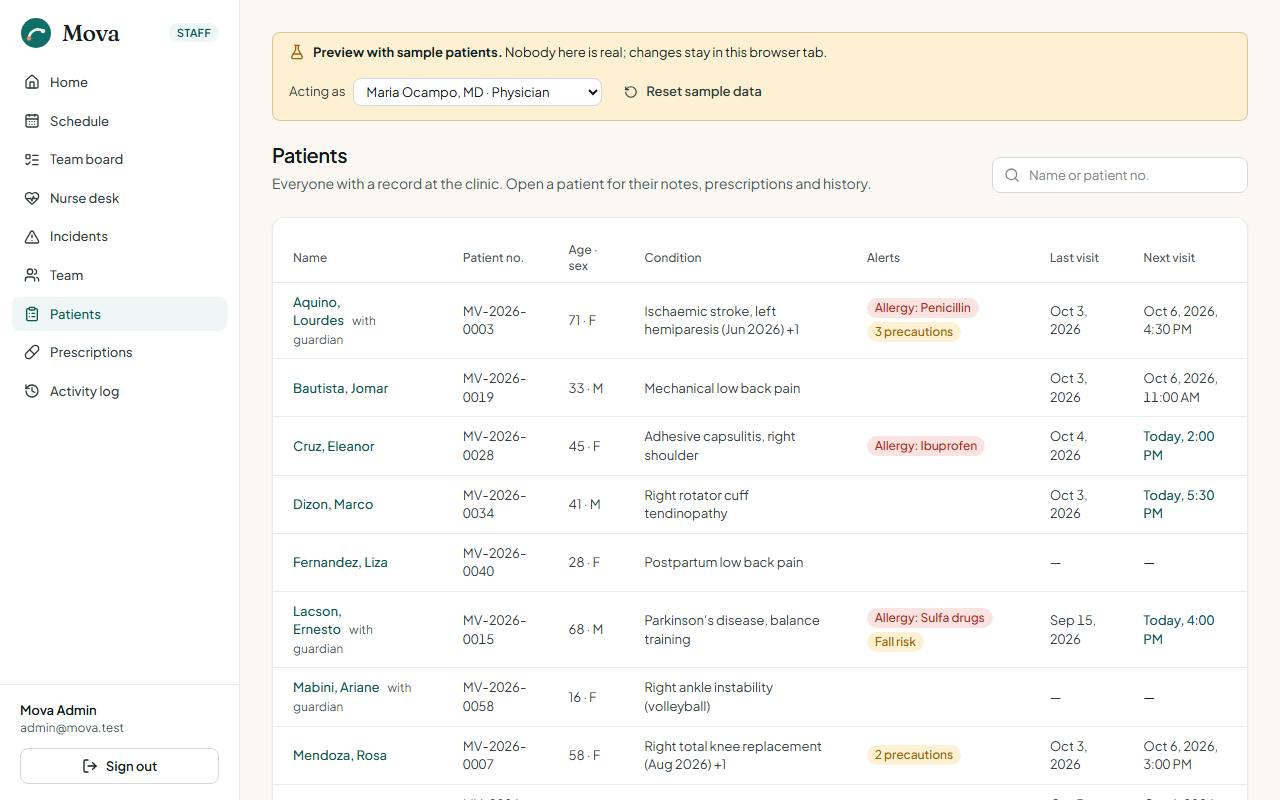
Task: Click the 2 precautions badge
Action: tap(914, 755)
